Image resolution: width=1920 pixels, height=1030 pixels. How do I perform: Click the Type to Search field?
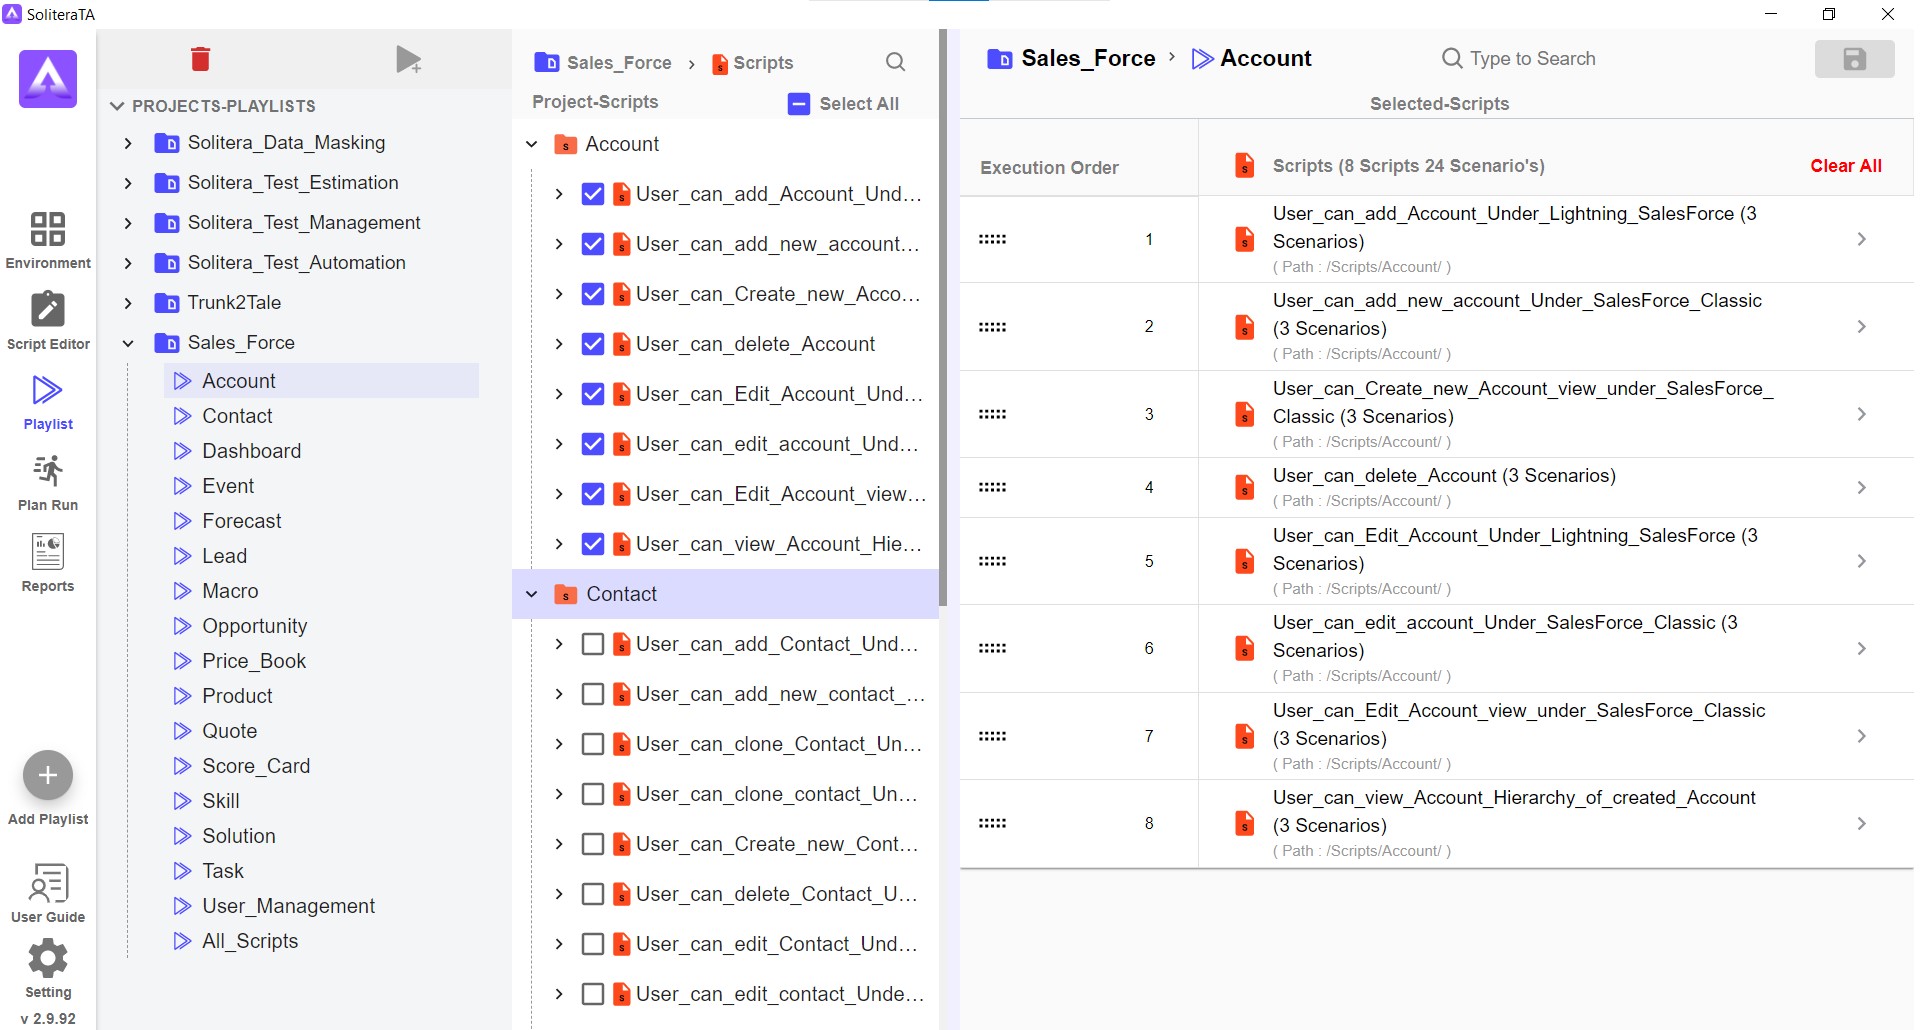click(x=1532, y=58)
